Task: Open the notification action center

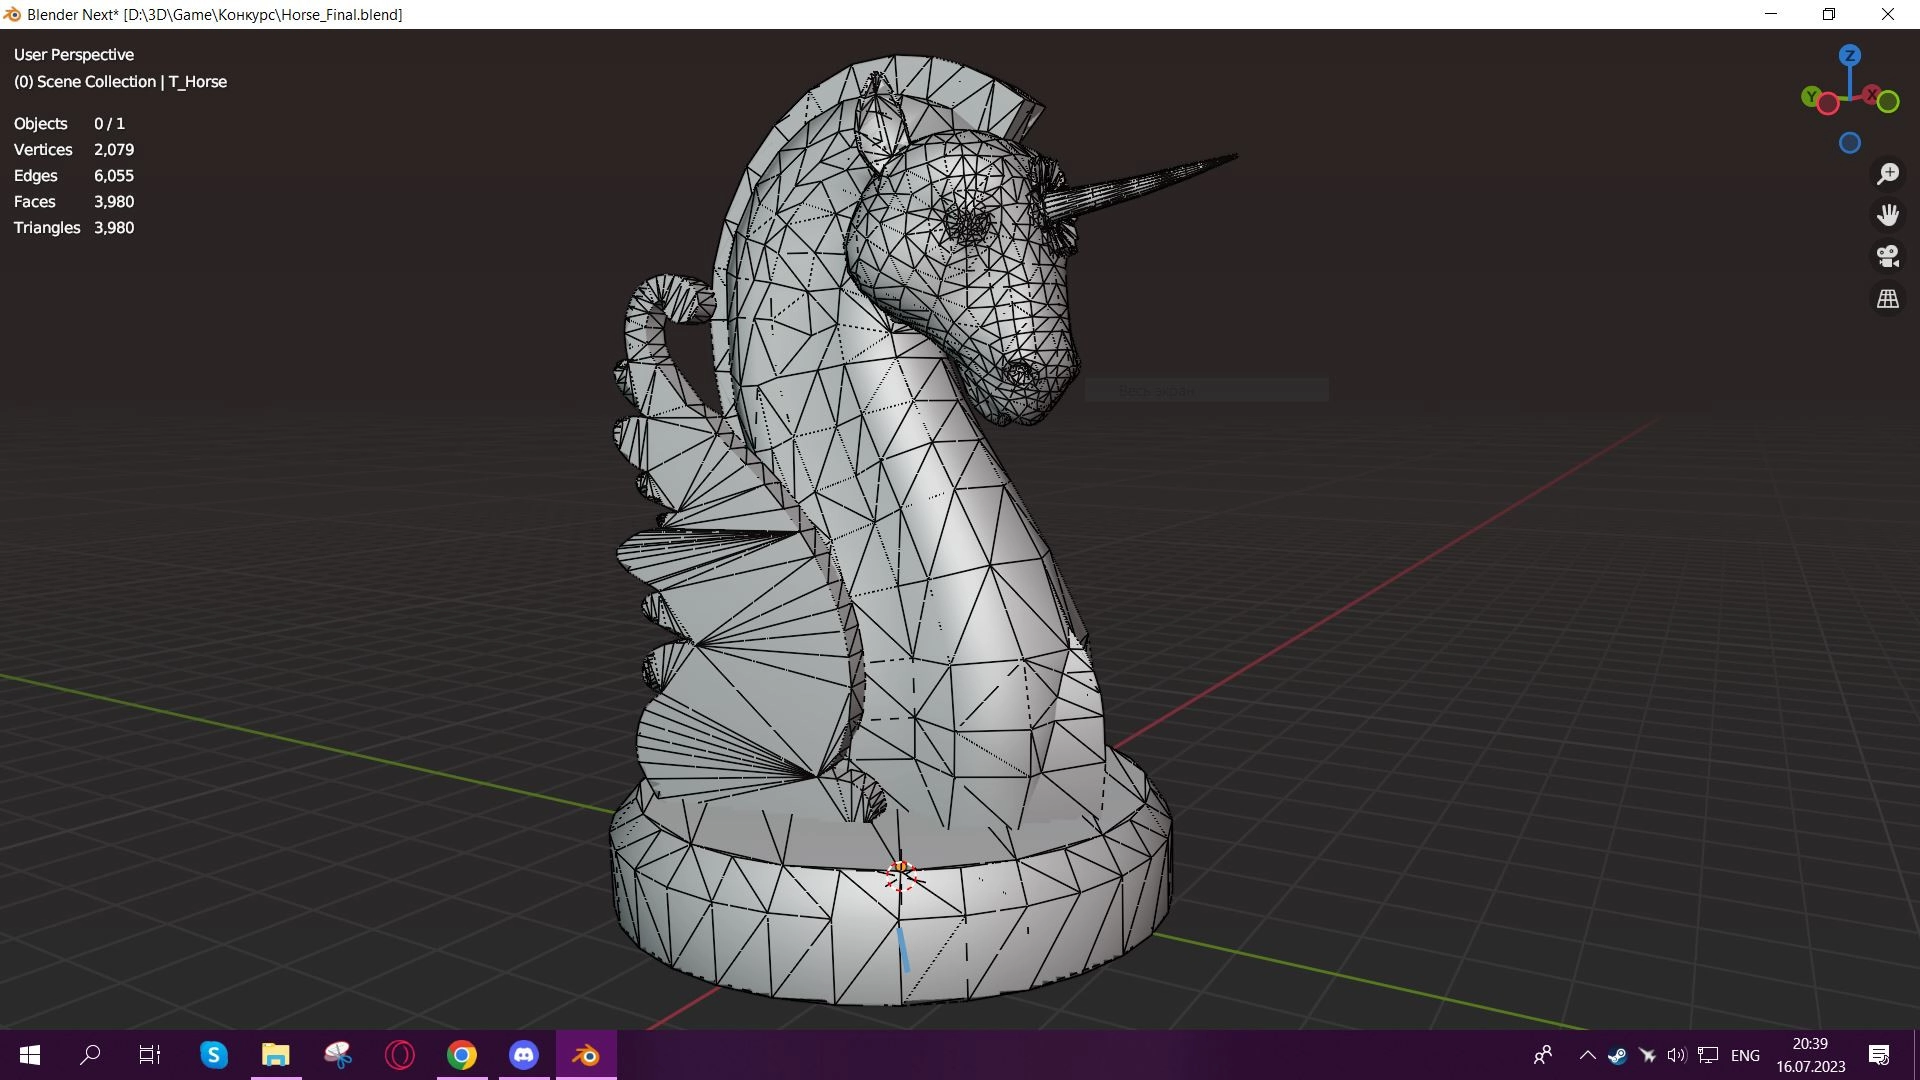Action: (1879, 1055)
